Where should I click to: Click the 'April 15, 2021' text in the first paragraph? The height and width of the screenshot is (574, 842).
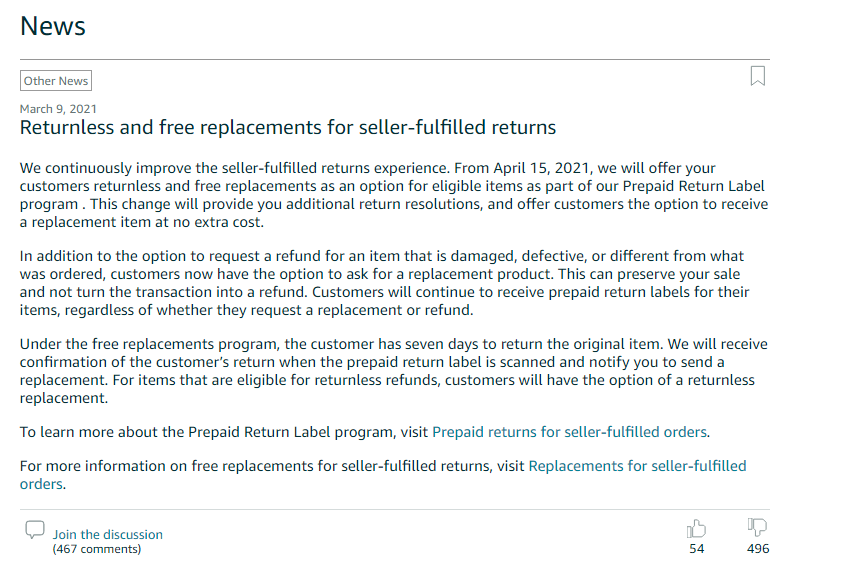click(542, 168)
